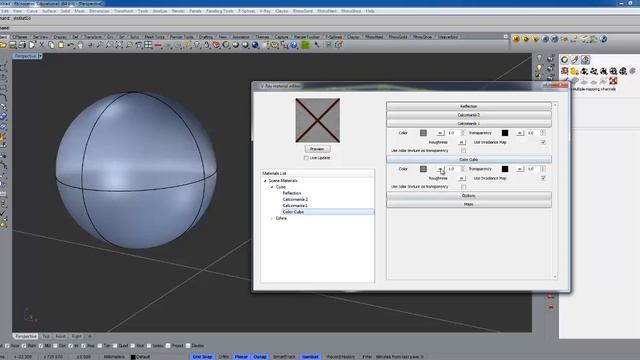Click the Color multiplier field in Color Cubo
The image size is (640, 360).
[454, 169]
